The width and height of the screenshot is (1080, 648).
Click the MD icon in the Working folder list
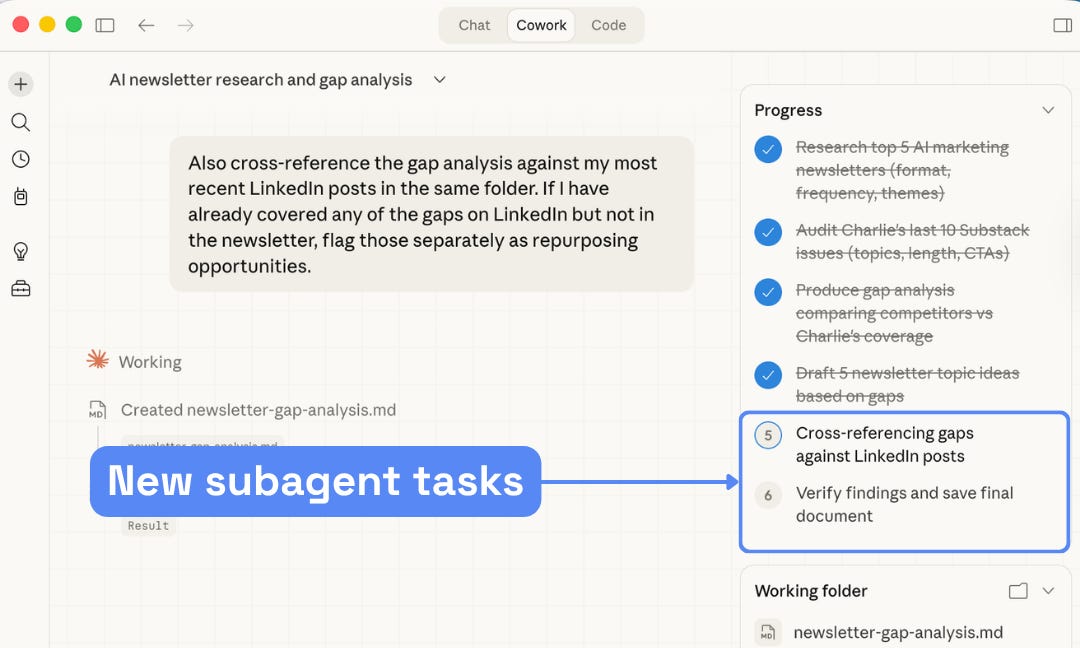(767, 632)
